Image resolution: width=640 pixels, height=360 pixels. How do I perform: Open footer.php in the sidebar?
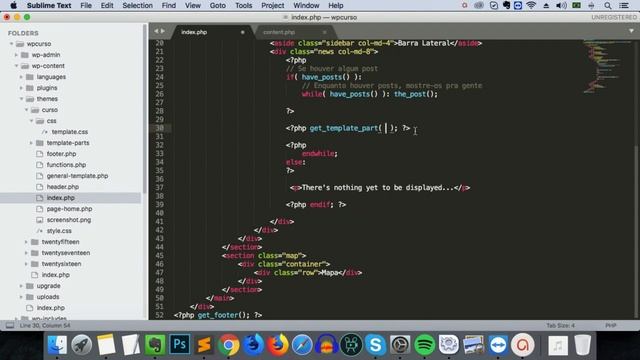click(61, 154)
